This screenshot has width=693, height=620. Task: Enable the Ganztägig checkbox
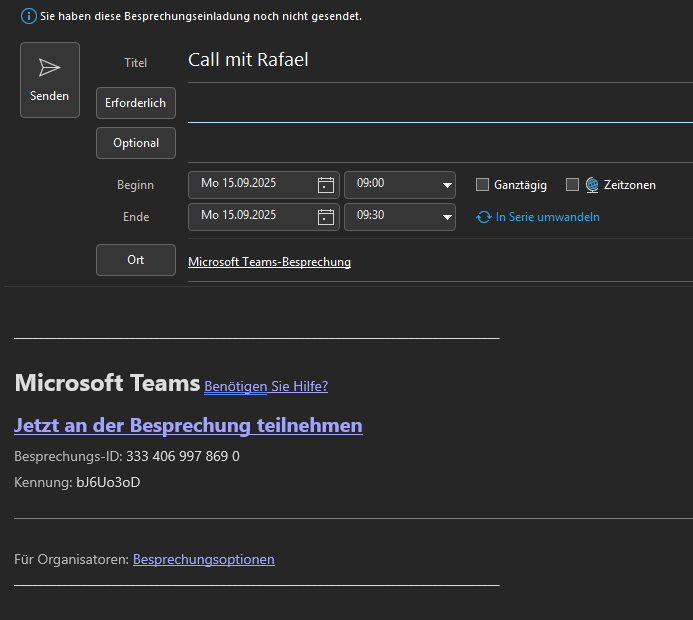coord(482,185)
